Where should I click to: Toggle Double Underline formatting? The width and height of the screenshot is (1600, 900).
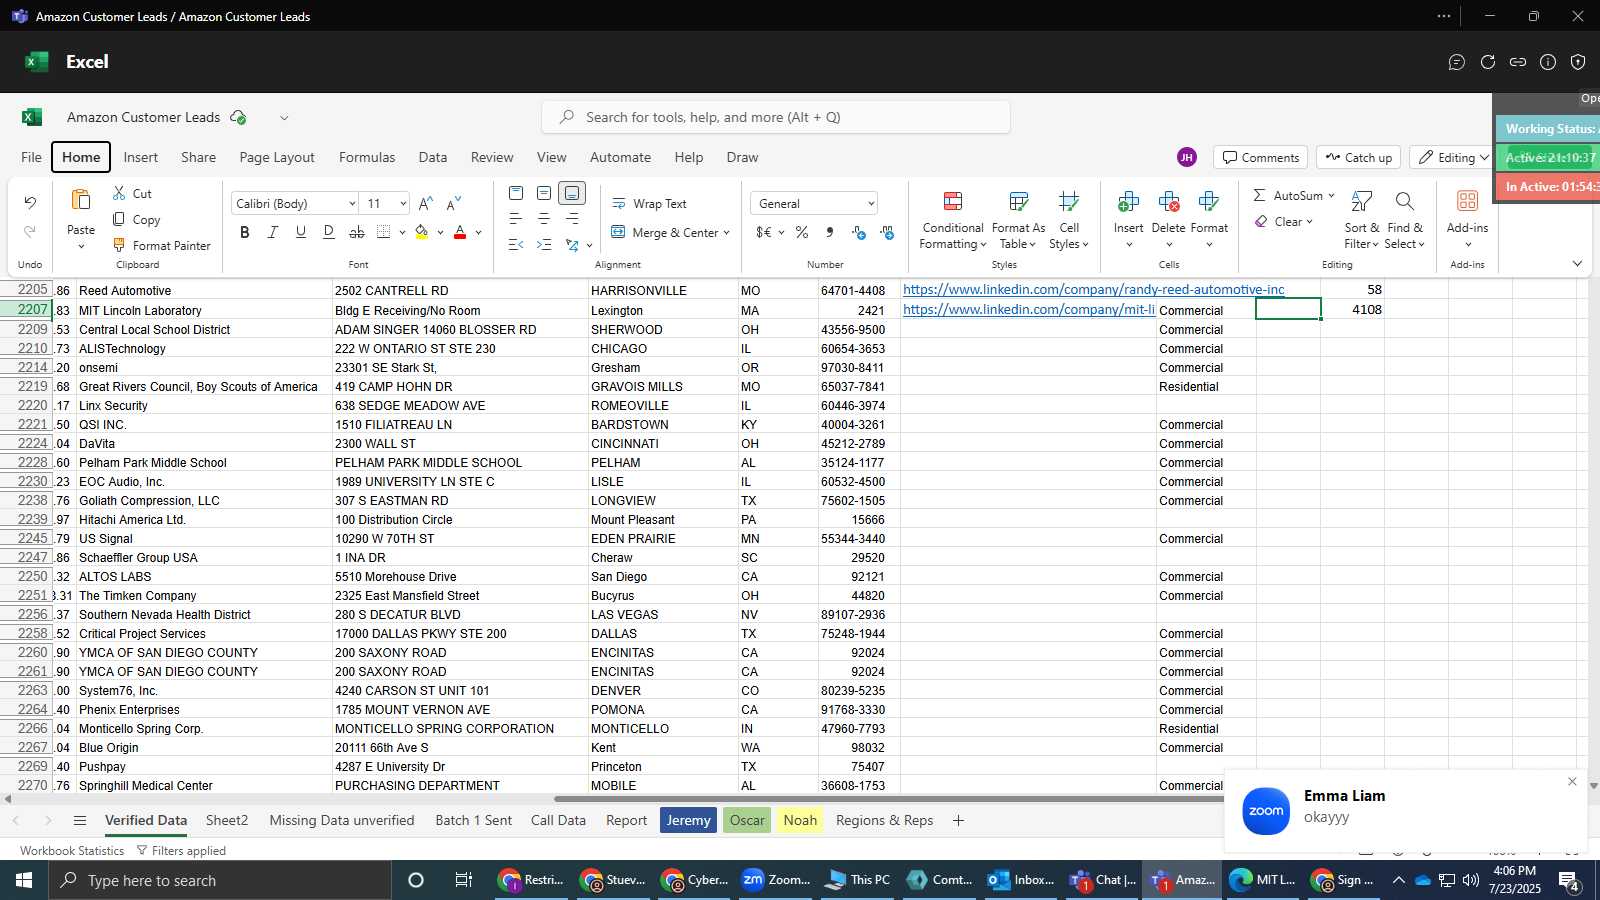coord(329,232)
